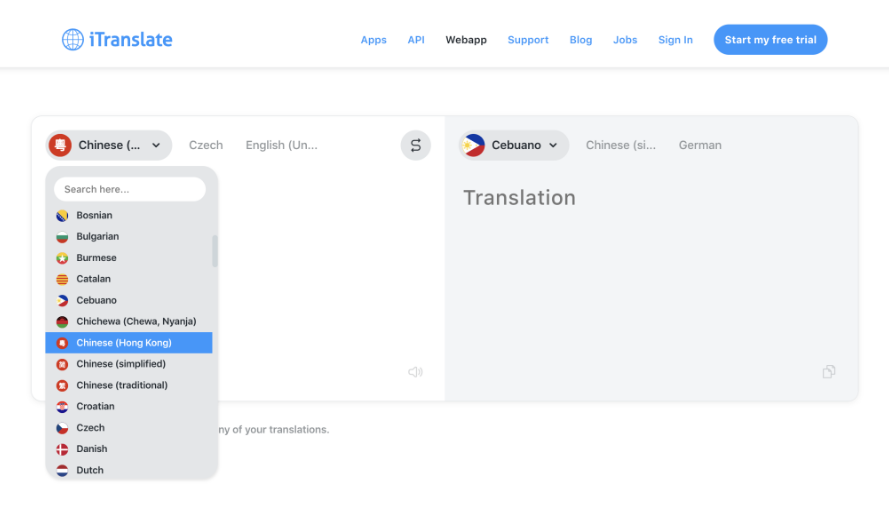Choose Burmese in the dropdown list
This screenshot has width=889, height=513.
pos(129,258)
